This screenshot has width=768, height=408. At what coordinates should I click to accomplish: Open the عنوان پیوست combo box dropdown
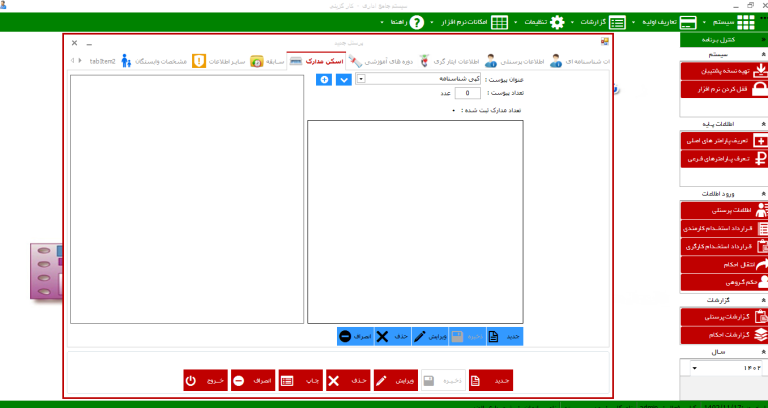(x=361, y=78)
